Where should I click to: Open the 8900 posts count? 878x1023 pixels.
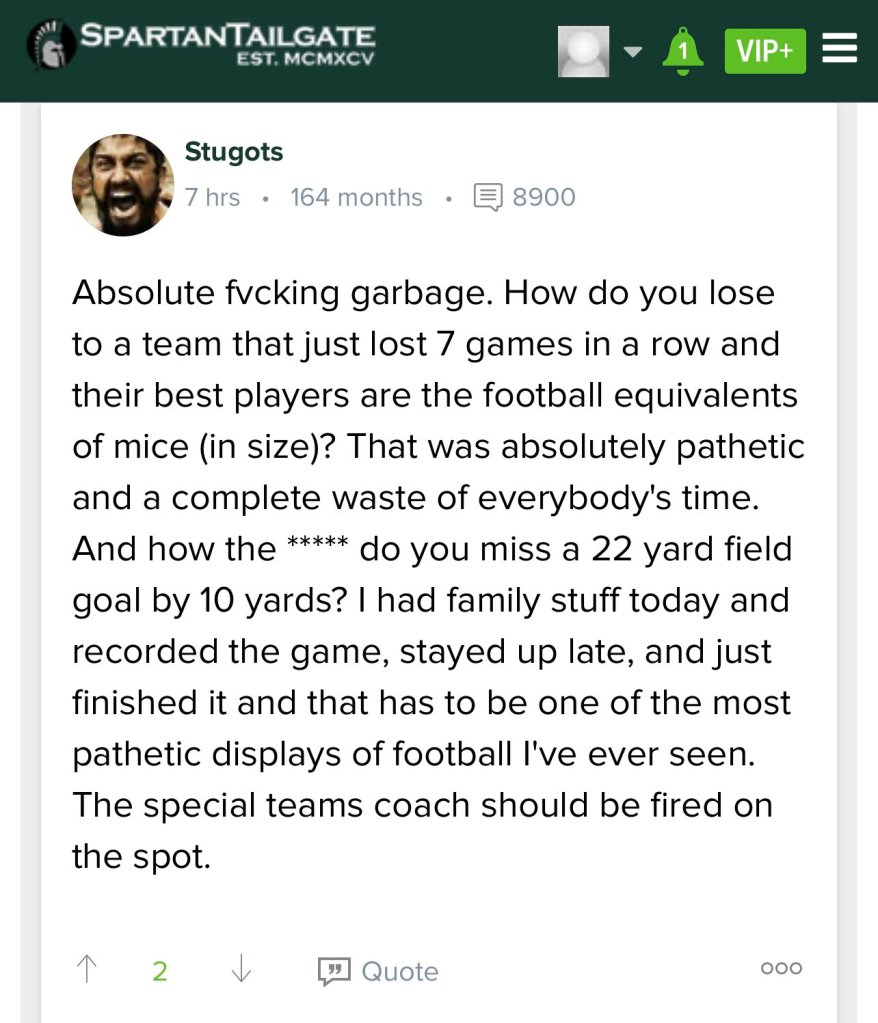[544, 197]
